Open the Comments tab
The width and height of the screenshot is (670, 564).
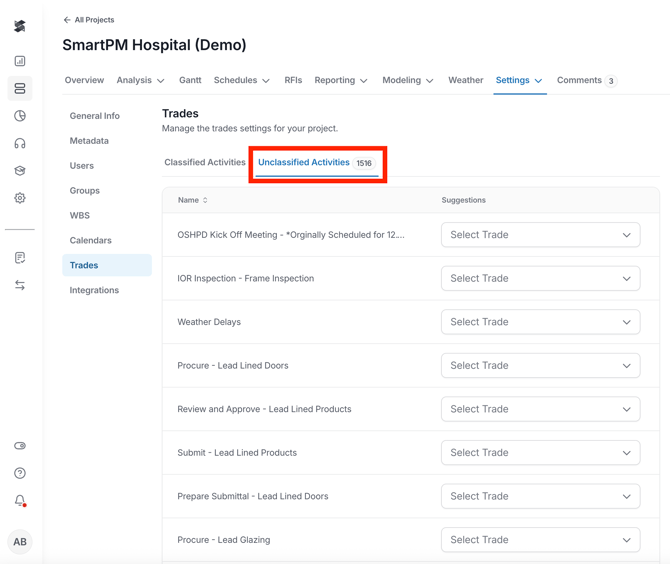(x=586, y=80)
